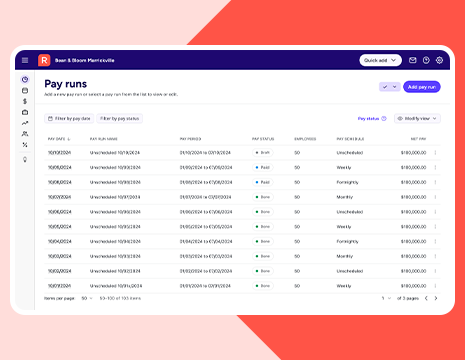The height and width of the screenshot is (360, 465).
Task: Open row menu for pay date 10/03/2024
Action: (x=435, y=256)
